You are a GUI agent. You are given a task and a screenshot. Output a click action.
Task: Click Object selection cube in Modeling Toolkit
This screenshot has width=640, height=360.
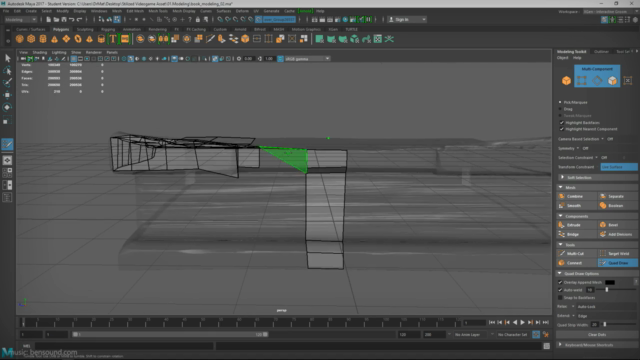click(566, 80)
